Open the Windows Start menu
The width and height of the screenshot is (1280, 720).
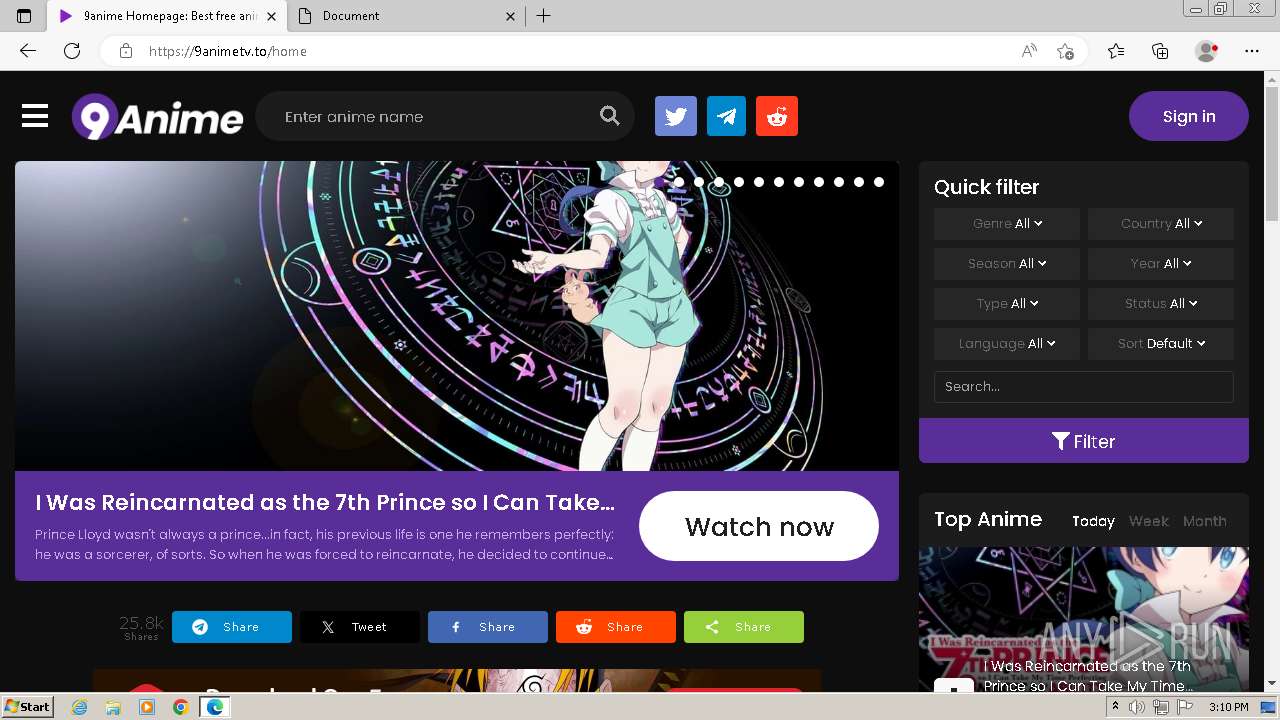(x=28, y=707)
